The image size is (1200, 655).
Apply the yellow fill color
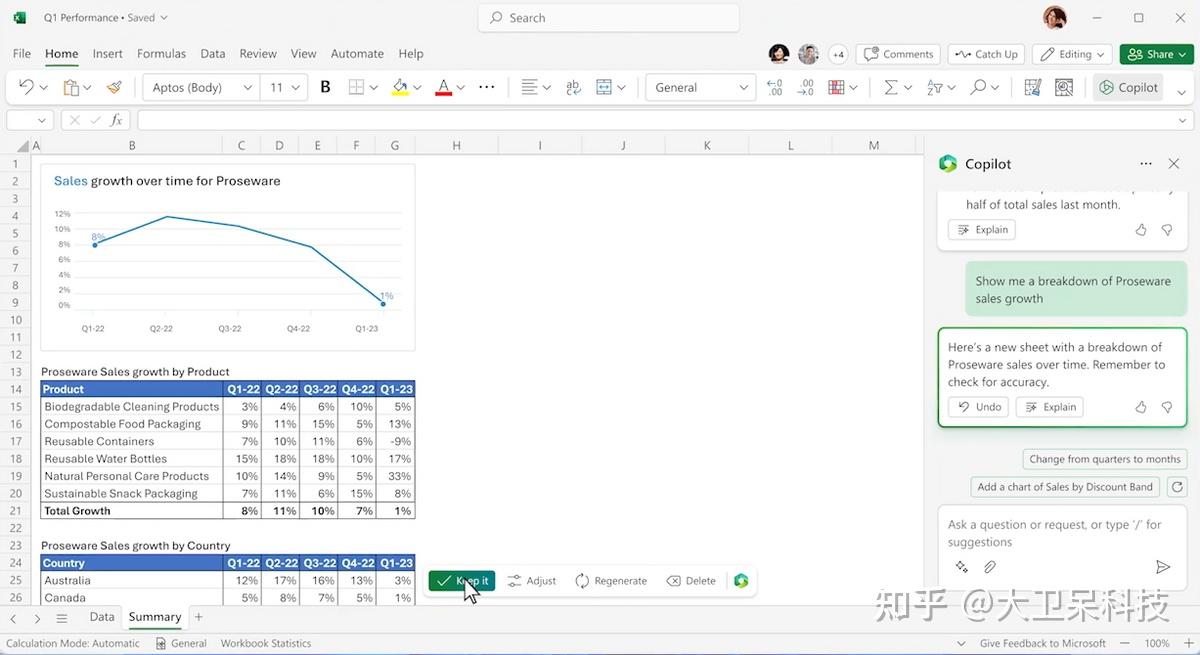coord(400,87)
